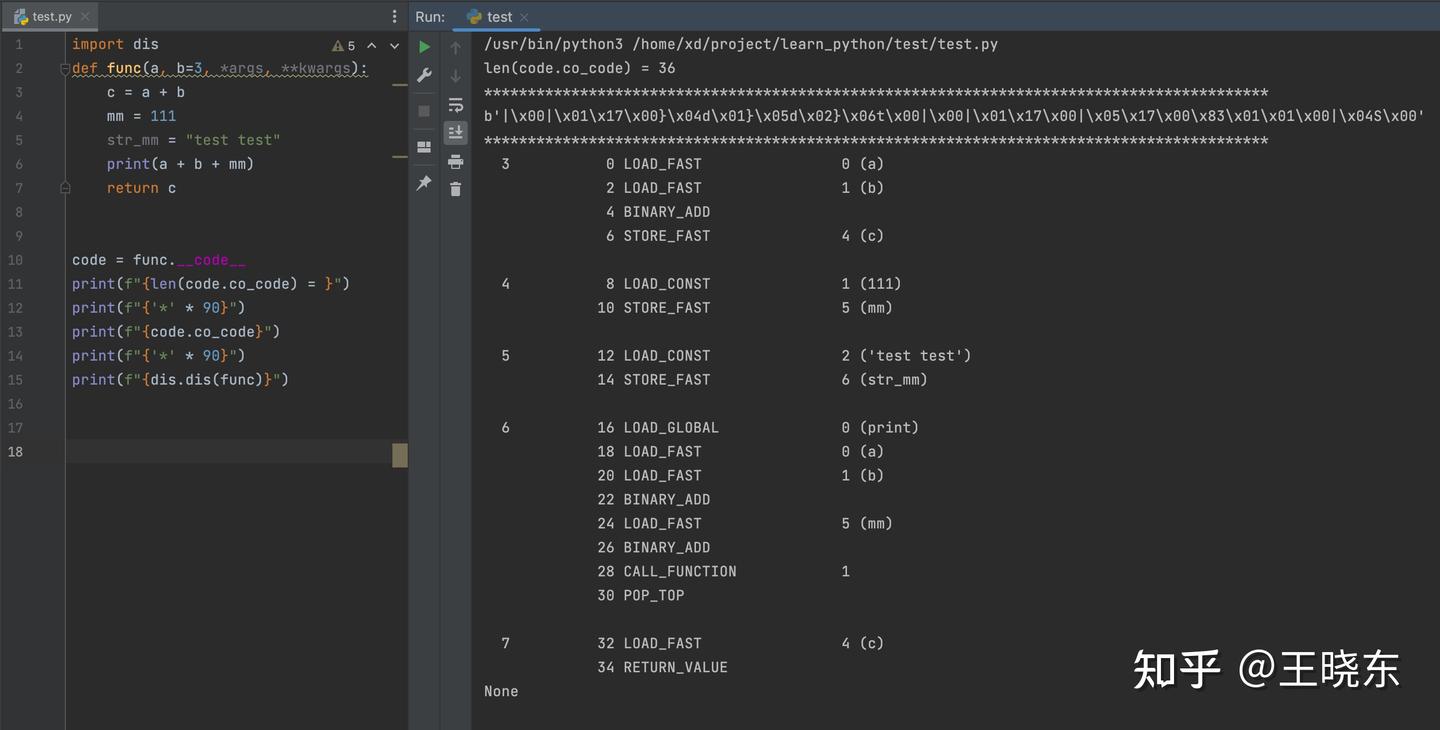Rerun the test script with green play icon
This screenshot has width=1440, height=730.
click(x=424, y=47)
